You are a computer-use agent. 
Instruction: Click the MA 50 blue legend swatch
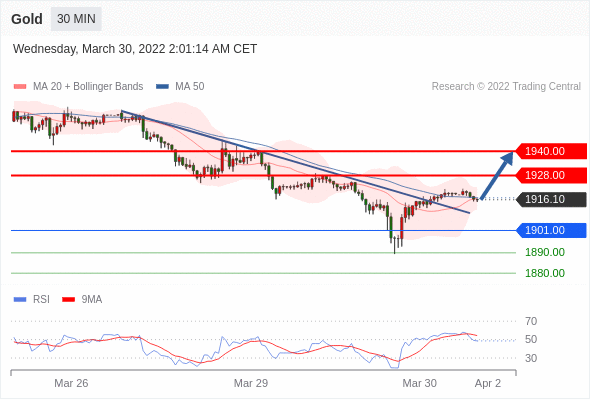(x=162, y=87)
